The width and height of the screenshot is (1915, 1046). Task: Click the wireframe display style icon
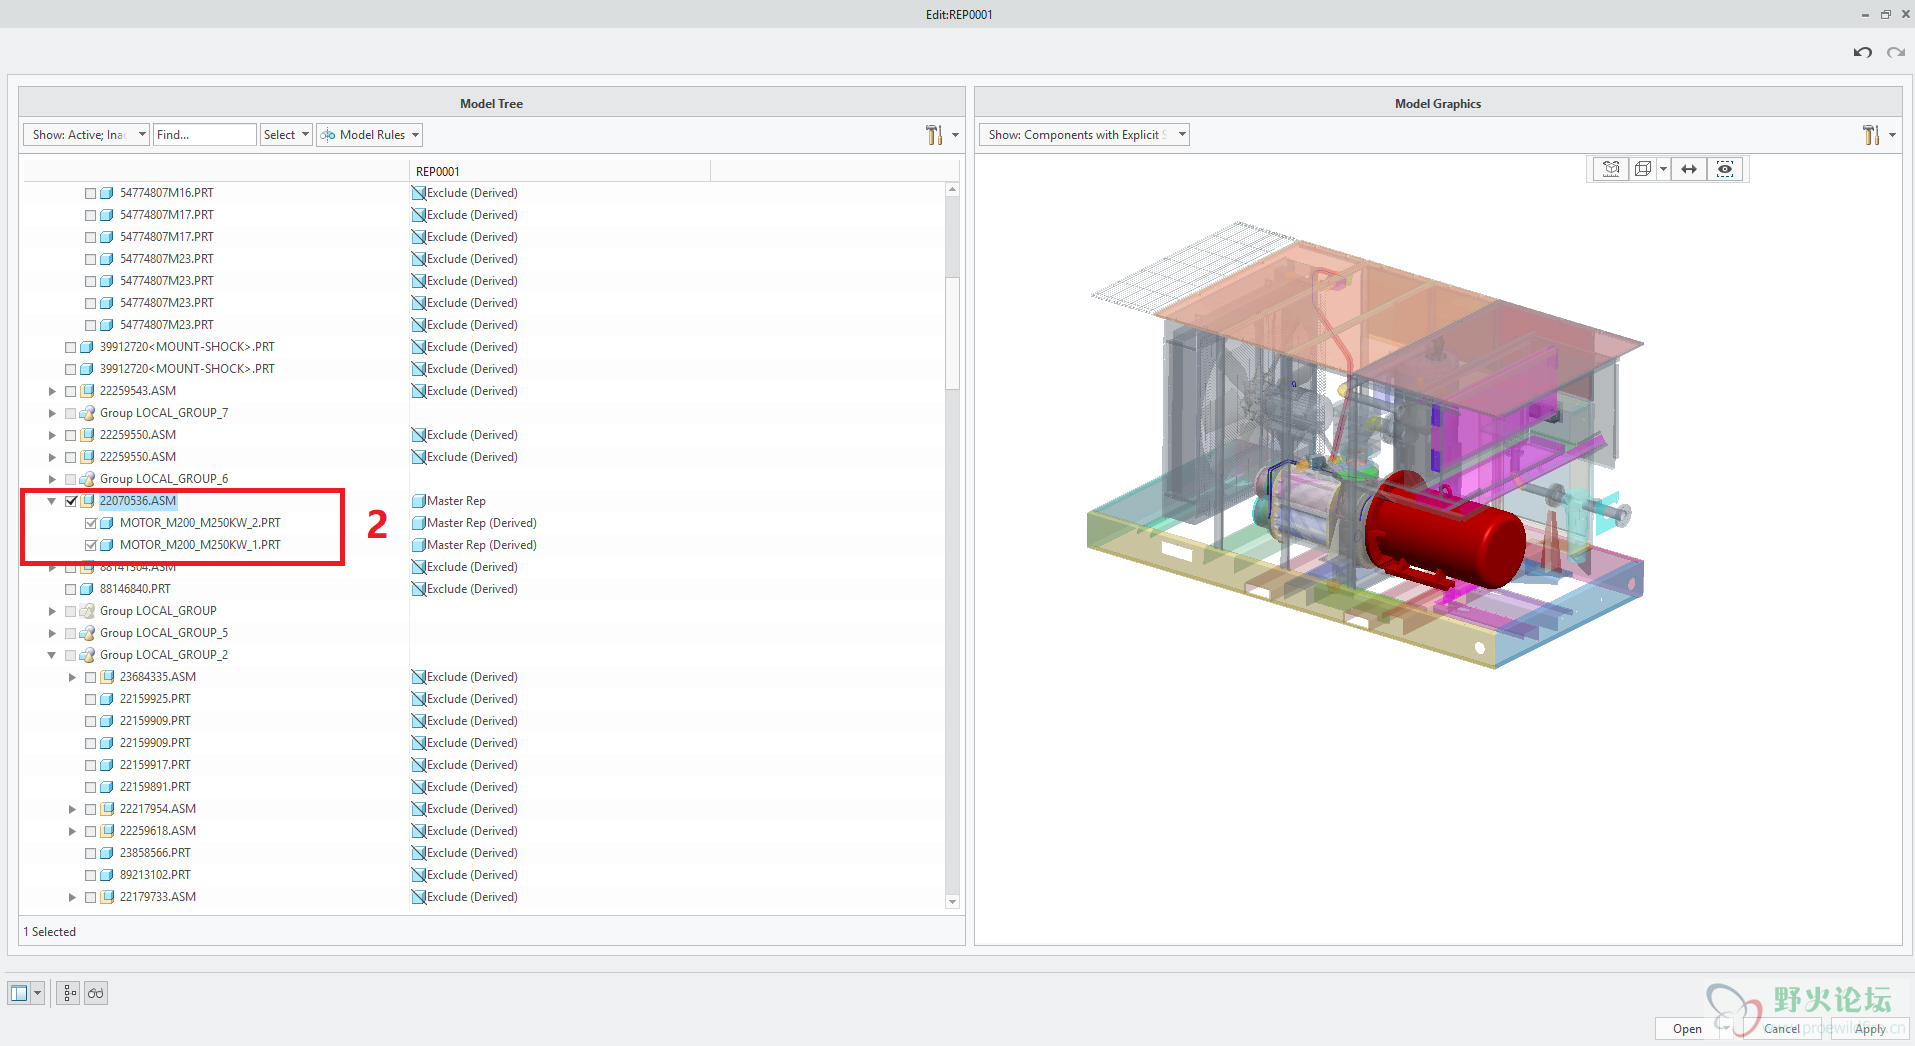tap(1642, 169)
